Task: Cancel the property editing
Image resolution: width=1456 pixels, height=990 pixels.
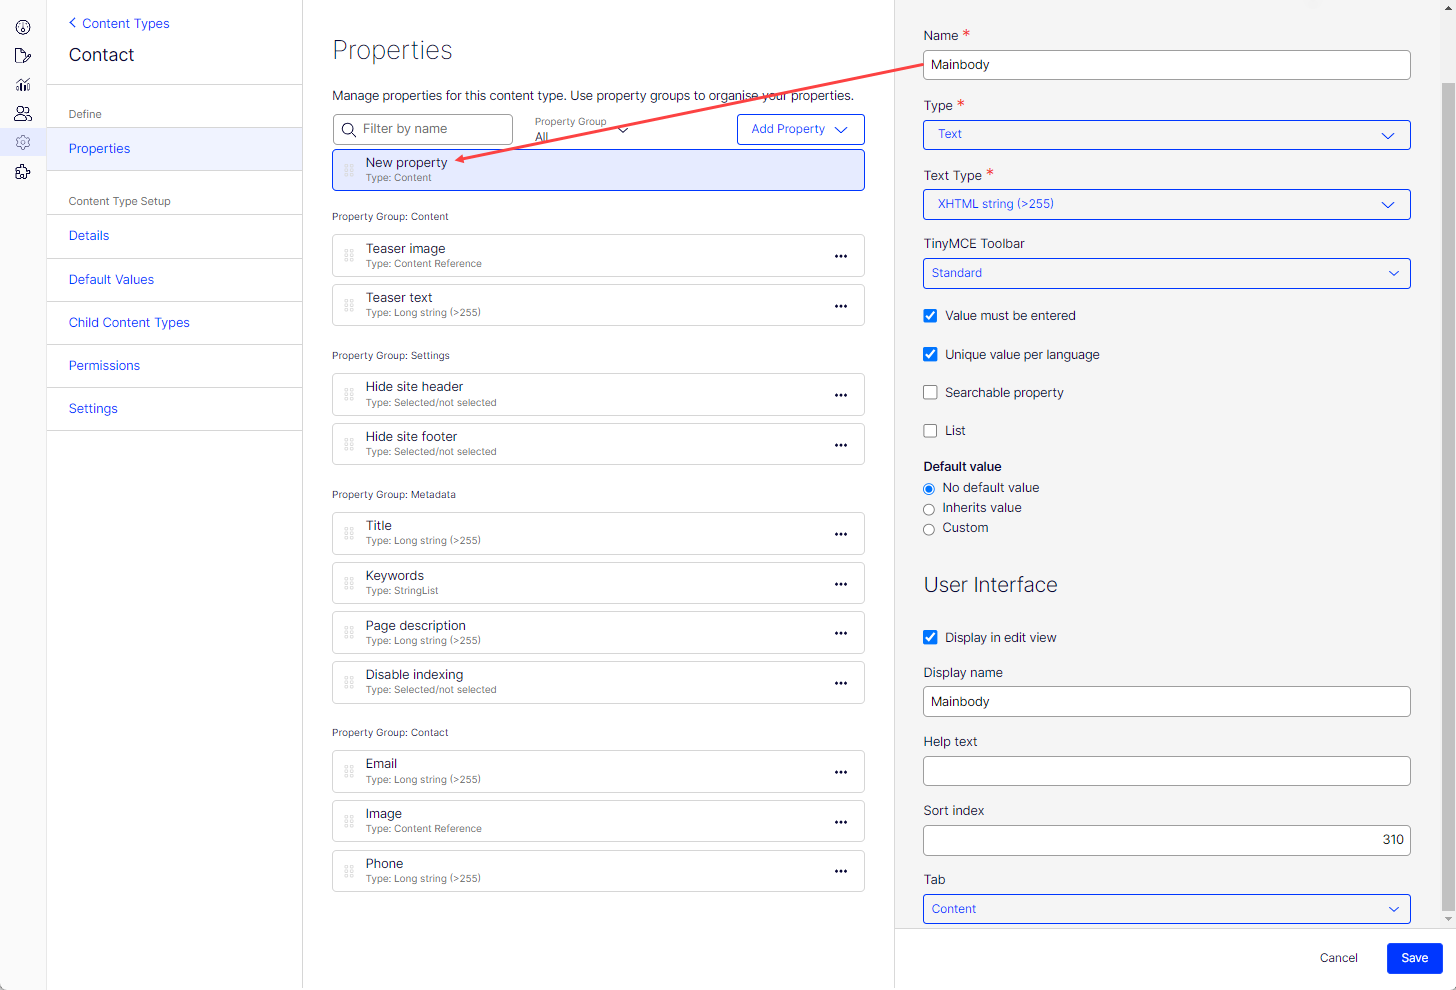Action: click(1338, 958)
